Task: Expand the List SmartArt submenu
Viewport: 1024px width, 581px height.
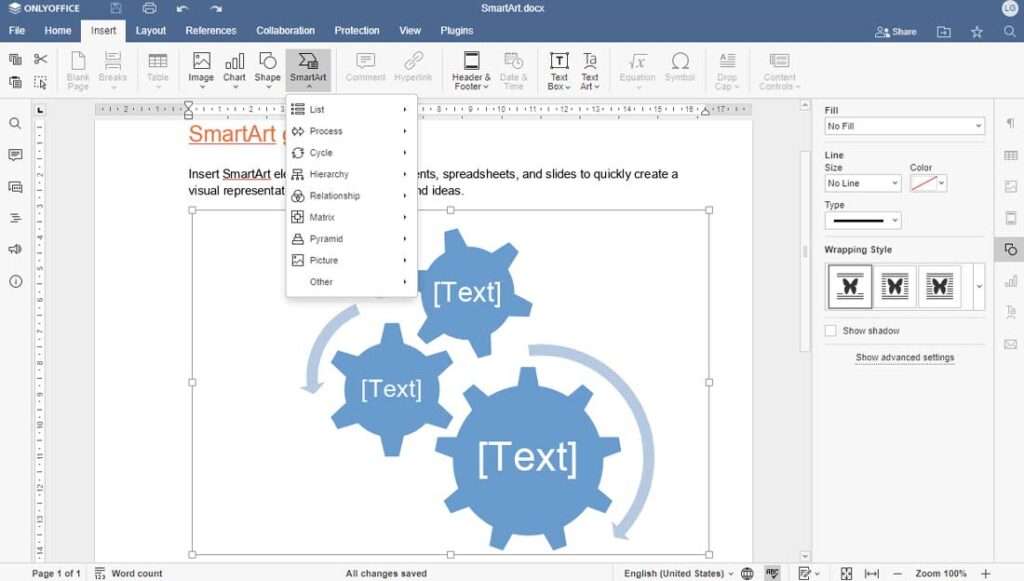Action: (351, 109)
